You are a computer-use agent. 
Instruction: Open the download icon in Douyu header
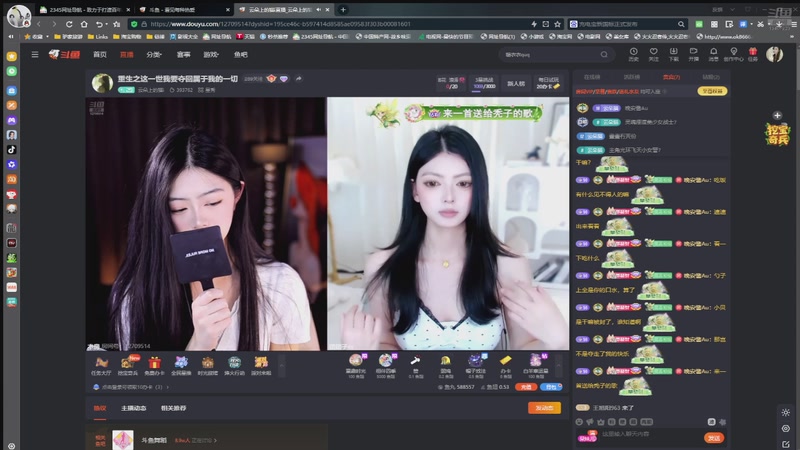click(x=673, y=54)
